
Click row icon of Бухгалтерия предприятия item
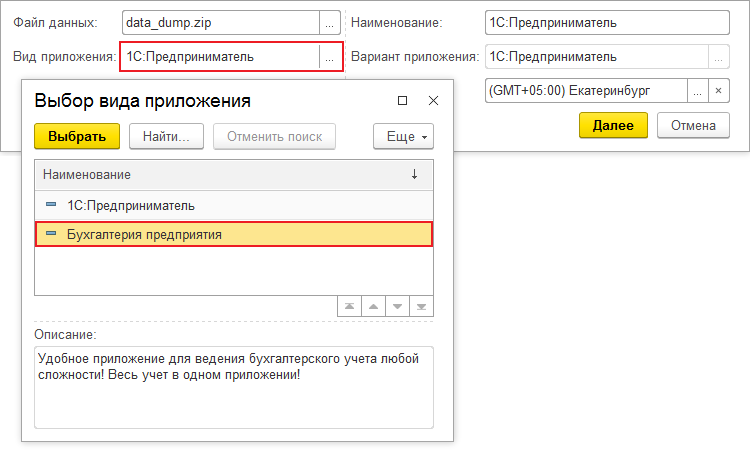(x=51, y=233)
